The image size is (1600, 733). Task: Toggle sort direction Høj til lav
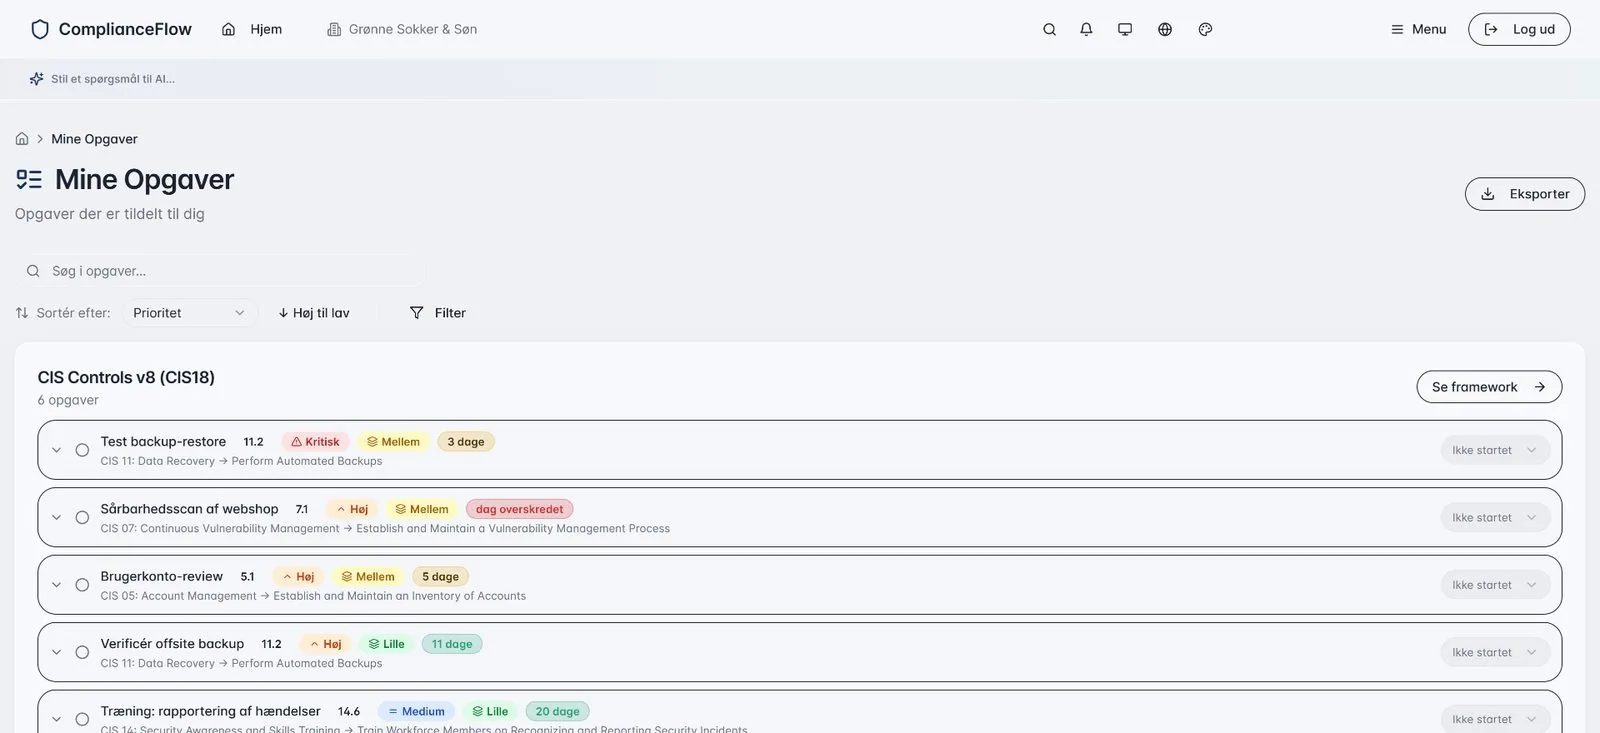(x=314, y=313)
